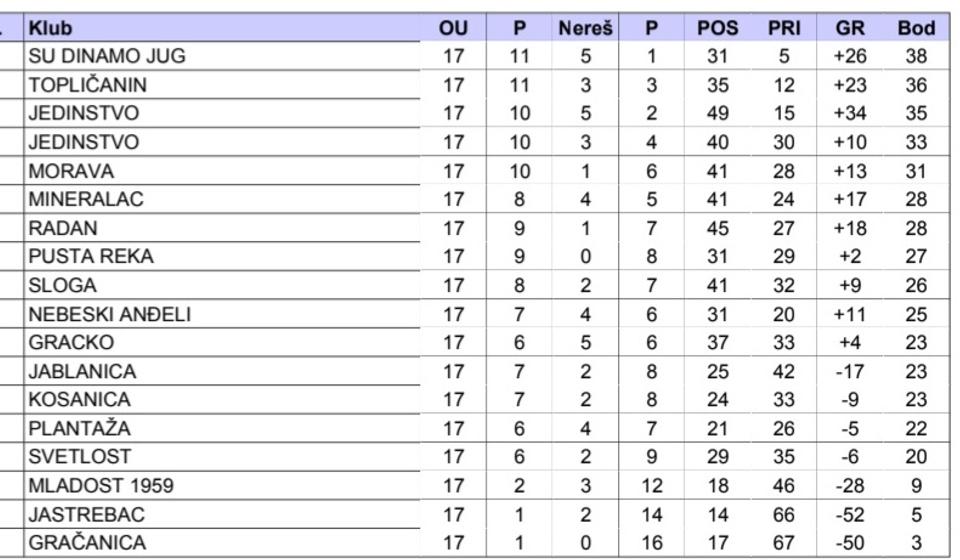Click the MORAVA club row name

(71, 171)
